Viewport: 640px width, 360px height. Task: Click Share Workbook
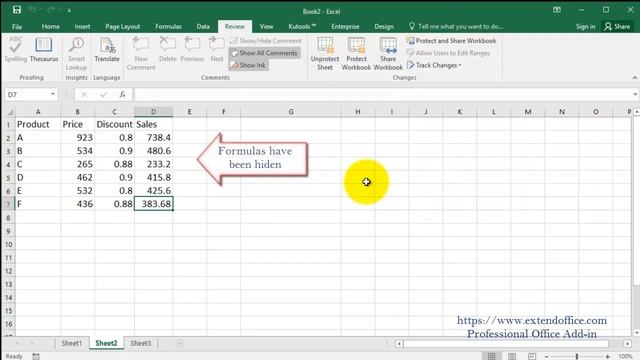388,53
